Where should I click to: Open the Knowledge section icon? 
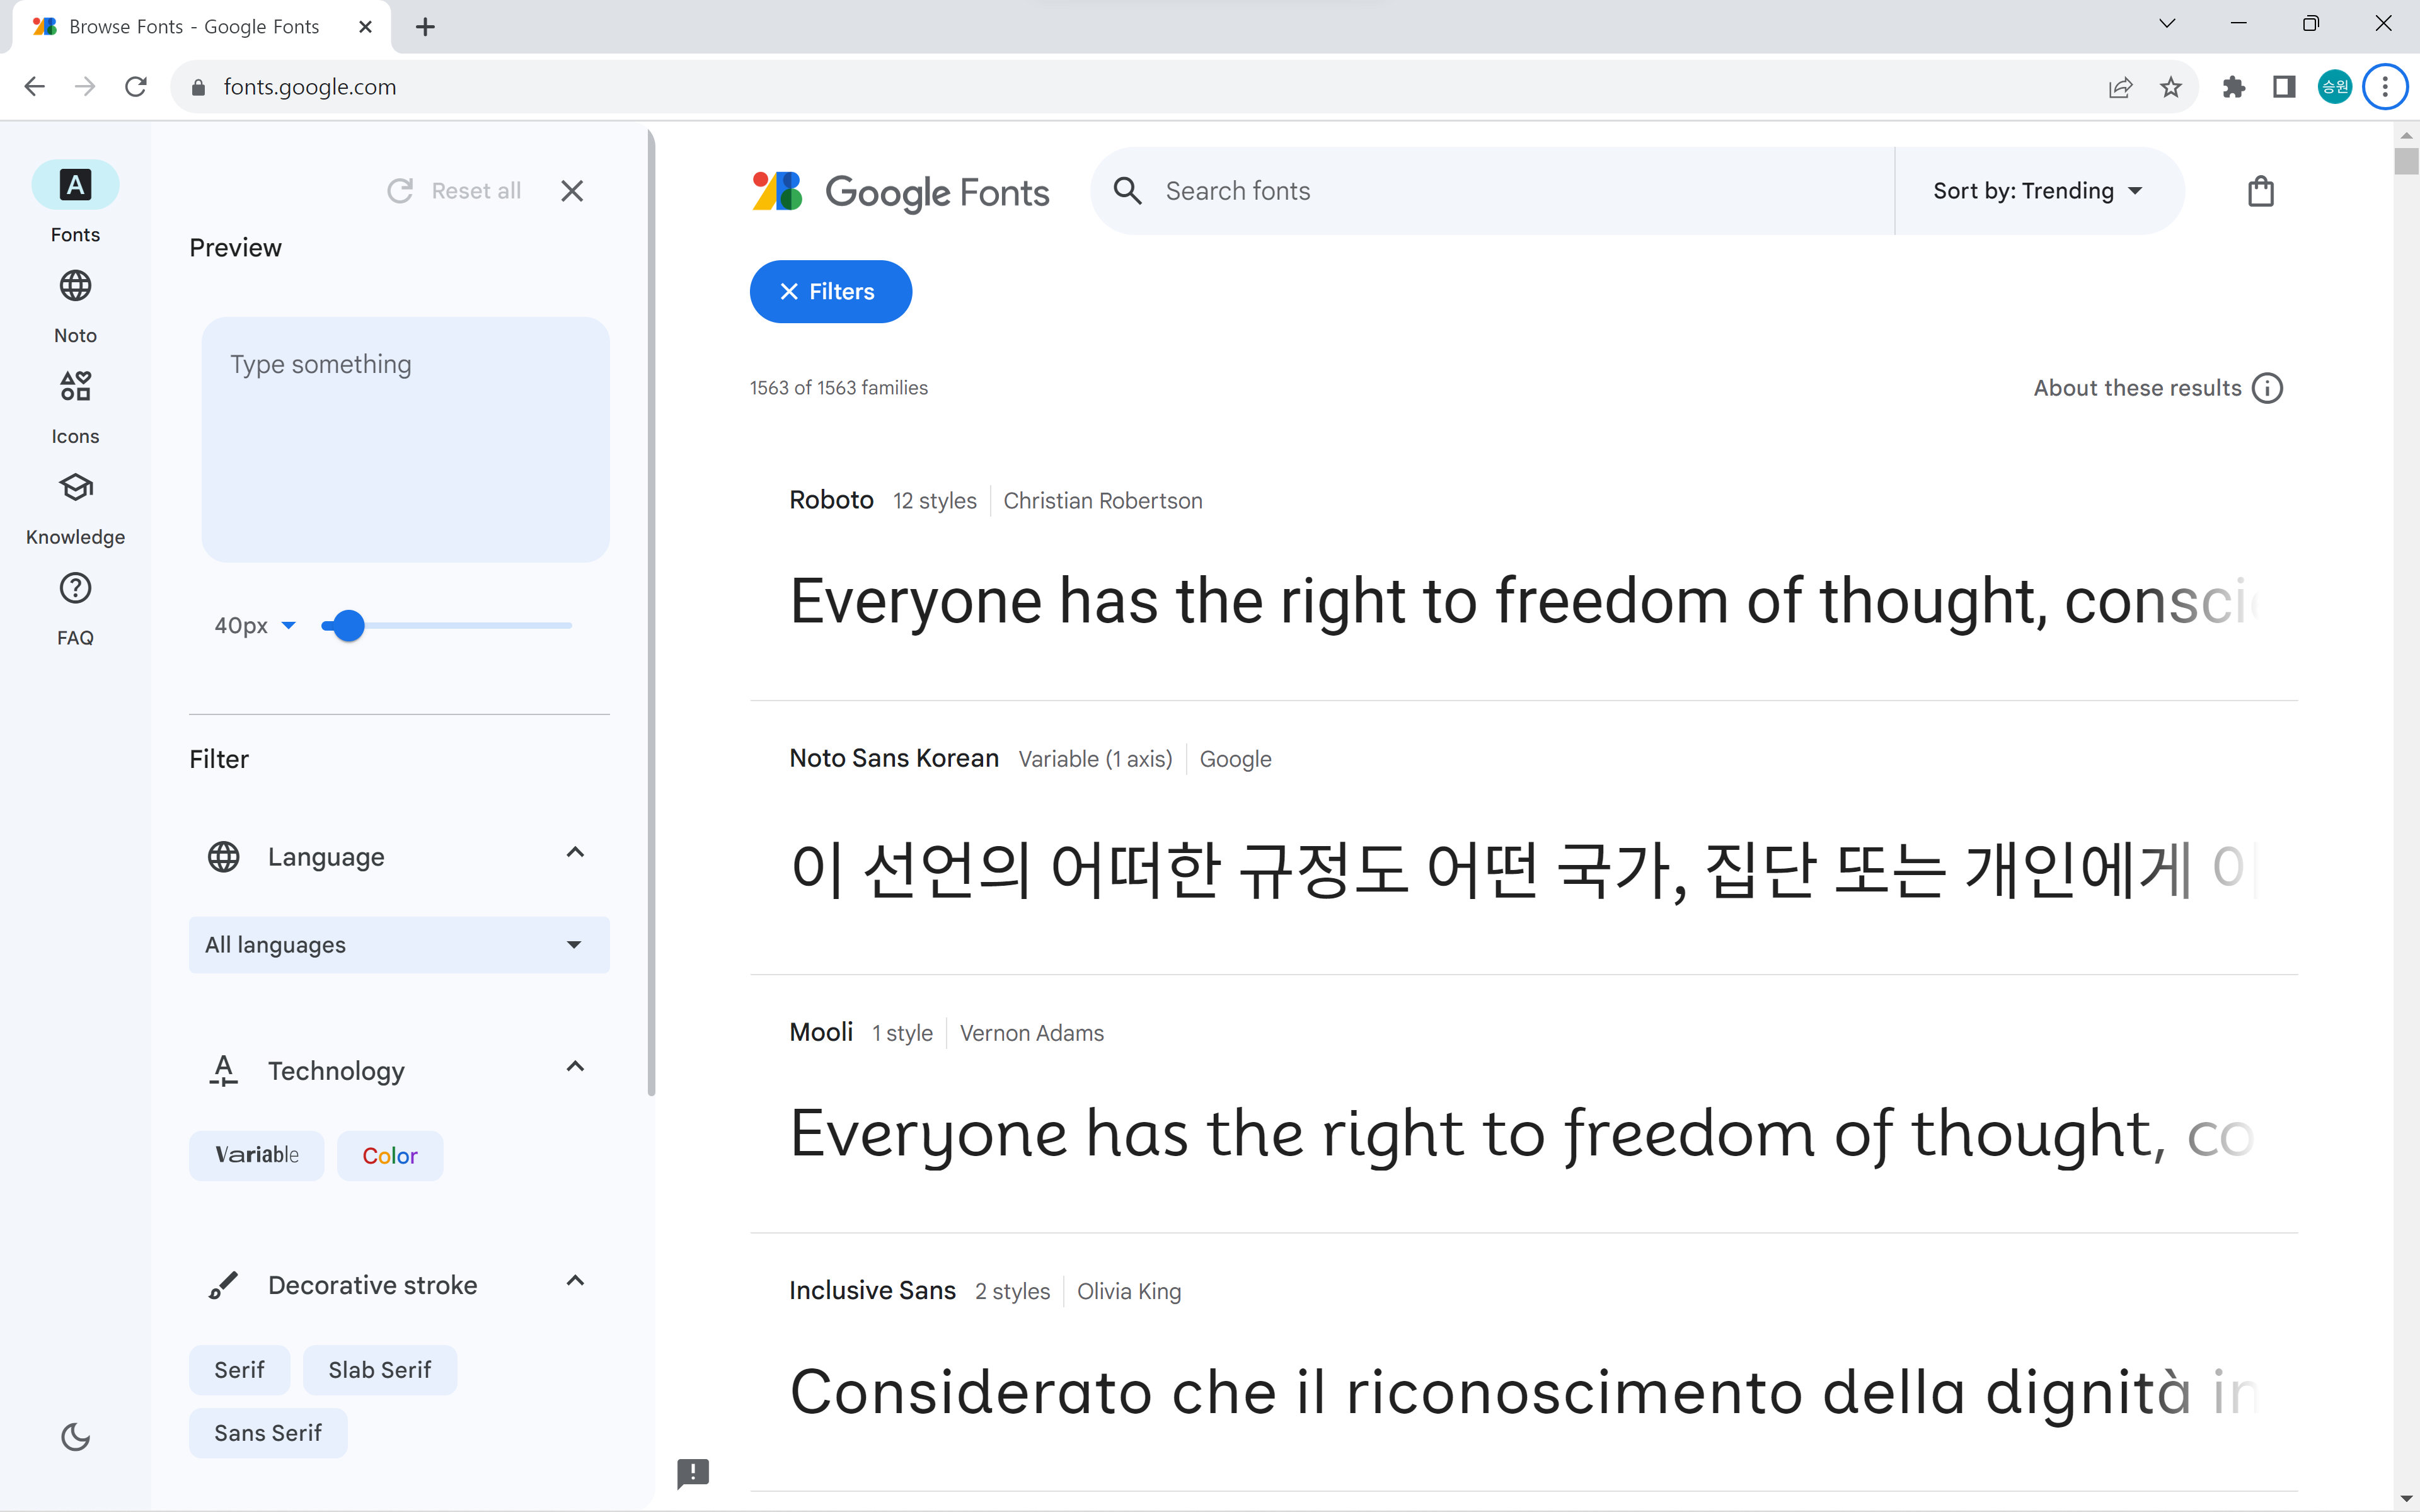75,487
